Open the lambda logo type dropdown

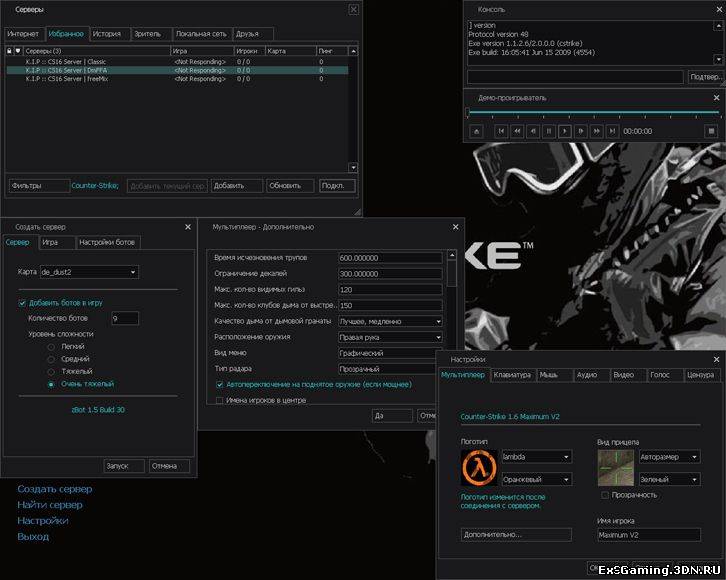pyautogui.click(x=537, y=457)
